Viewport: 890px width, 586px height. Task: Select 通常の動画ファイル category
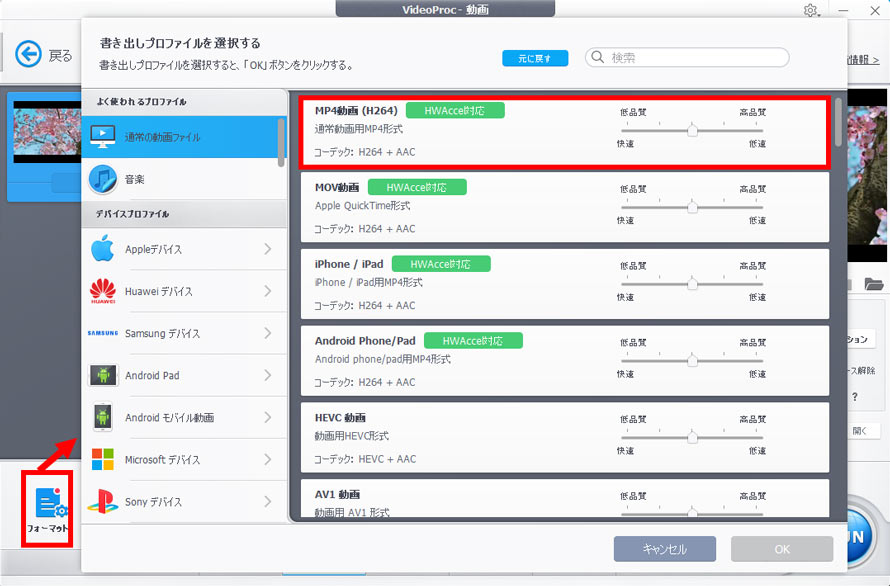coord(184,137)
